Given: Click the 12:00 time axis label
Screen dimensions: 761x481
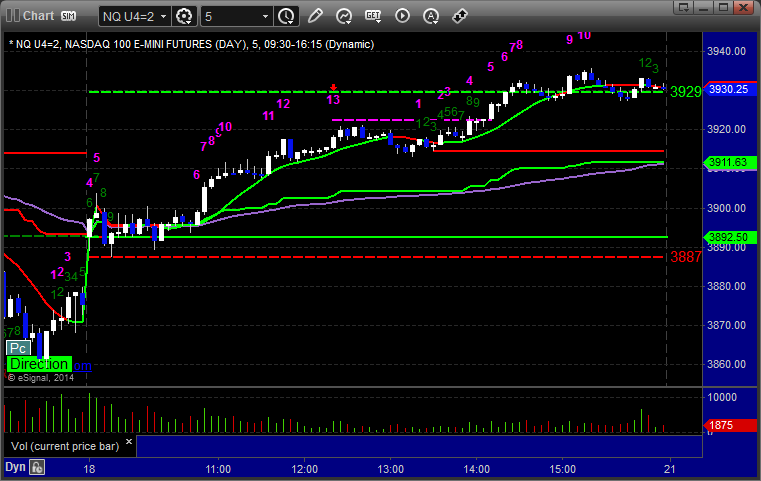Looking at the screenshot, I should click(x=305, y=469).
